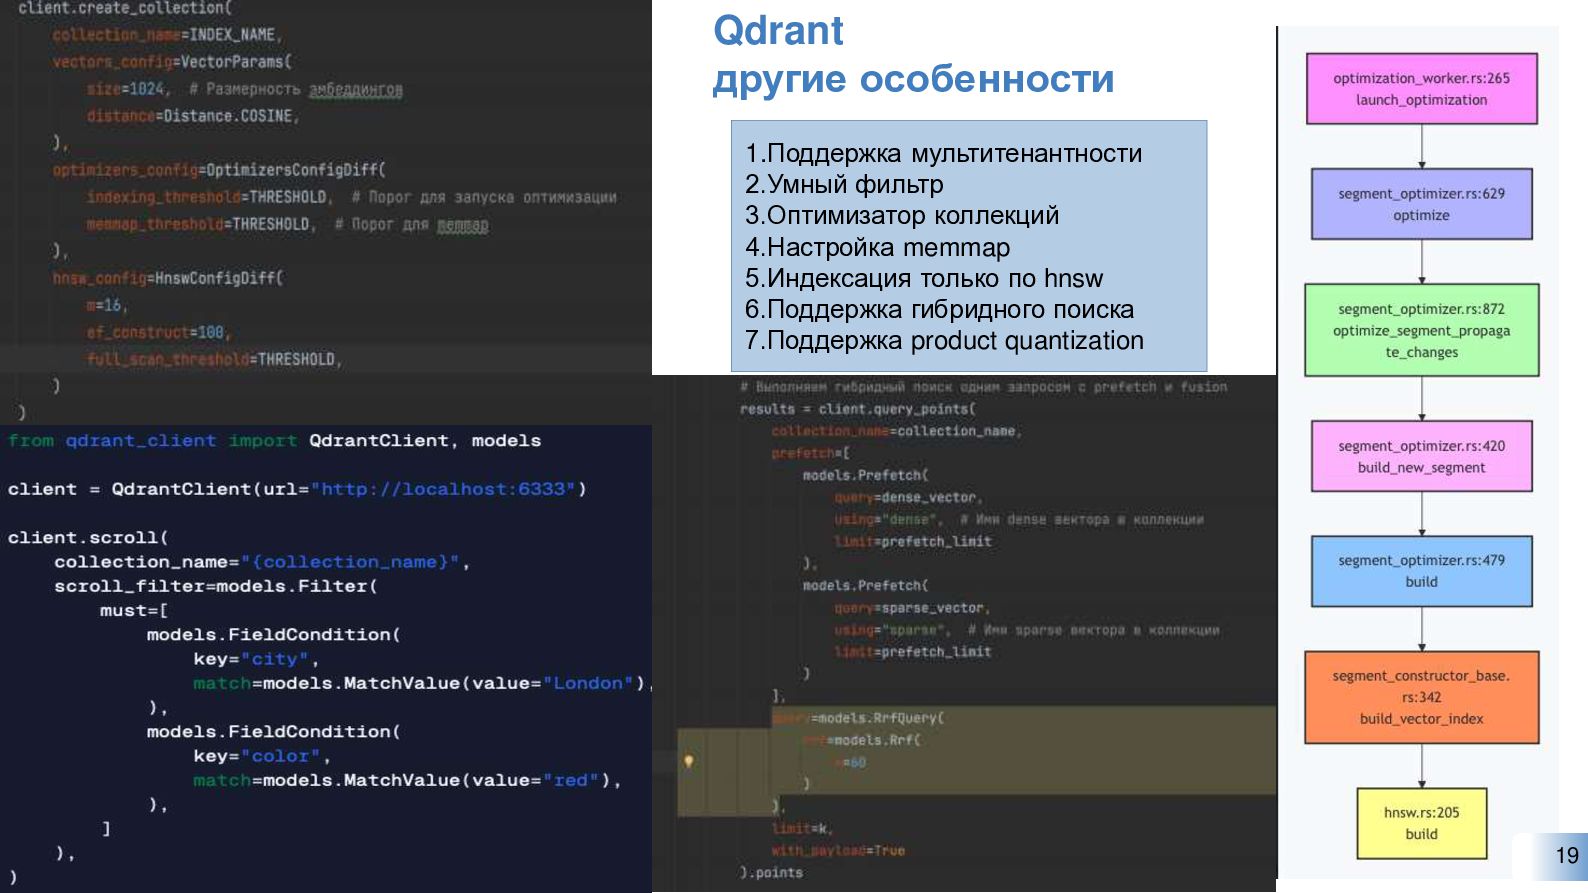Screen dimensions: 1588x893
Task: Select list item "2.Умный фильтр"
Action: point(844,184)
